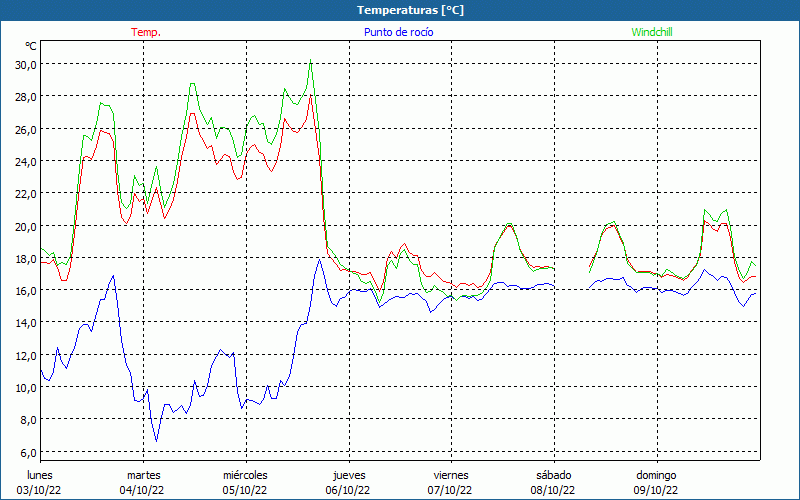This screenshot has width=800, height=500.
Task: Click the 12,0 y-axis value
Action: pyautogui.click(x=26, y=356)
